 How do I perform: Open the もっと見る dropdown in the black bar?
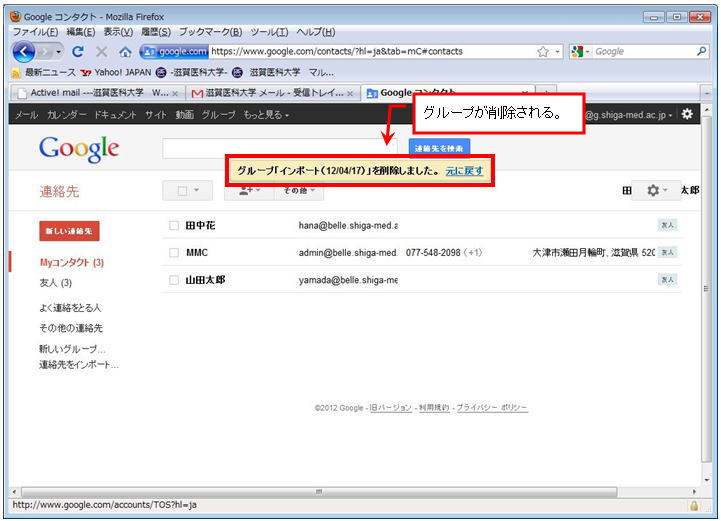coord(266,115)
